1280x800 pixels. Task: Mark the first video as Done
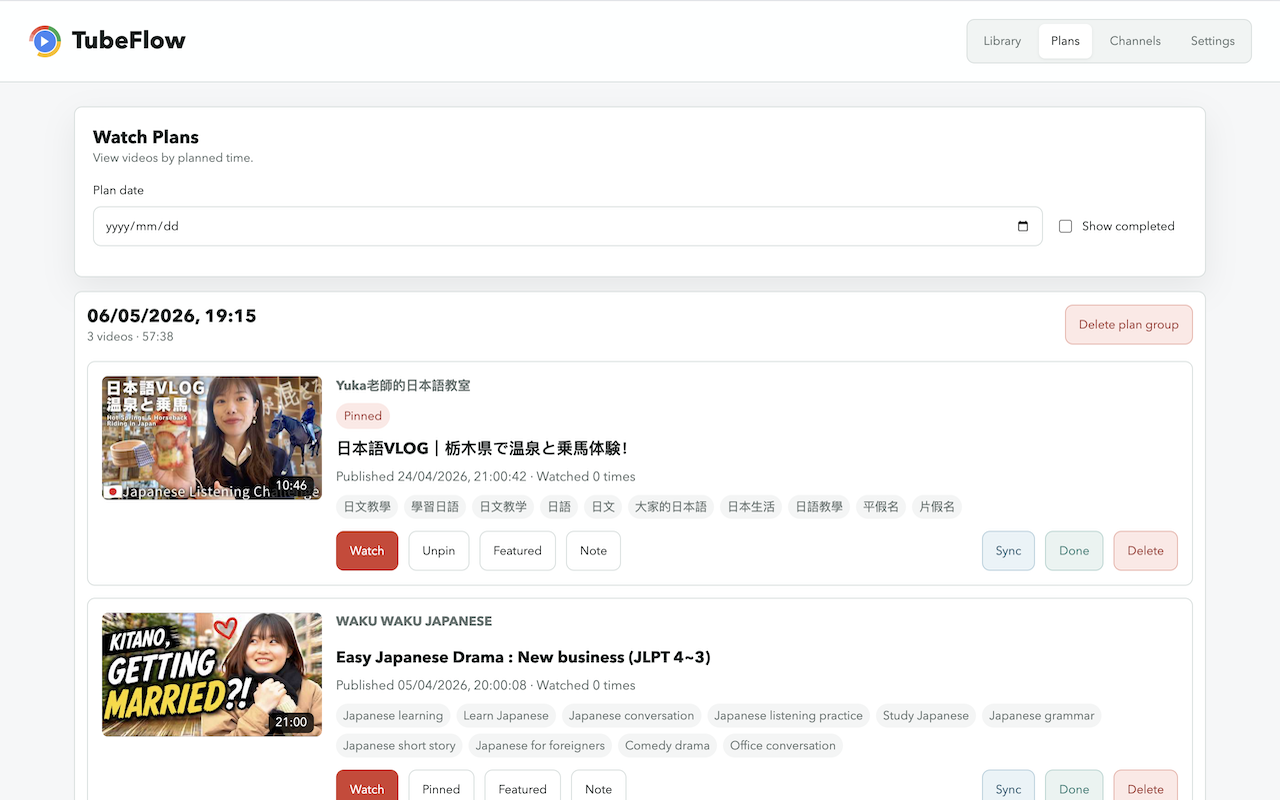point(1074,551)
